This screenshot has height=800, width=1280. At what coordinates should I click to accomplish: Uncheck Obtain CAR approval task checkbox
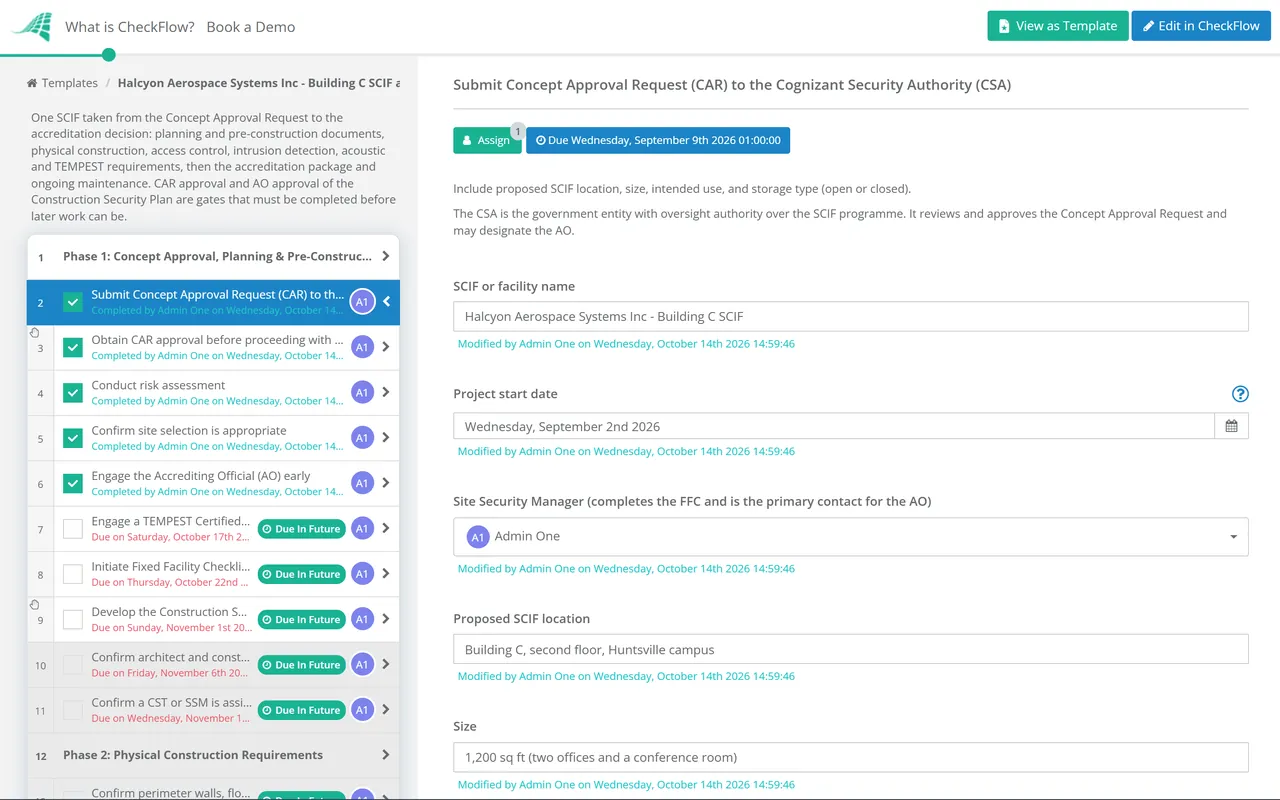click(x=73, y=347)
